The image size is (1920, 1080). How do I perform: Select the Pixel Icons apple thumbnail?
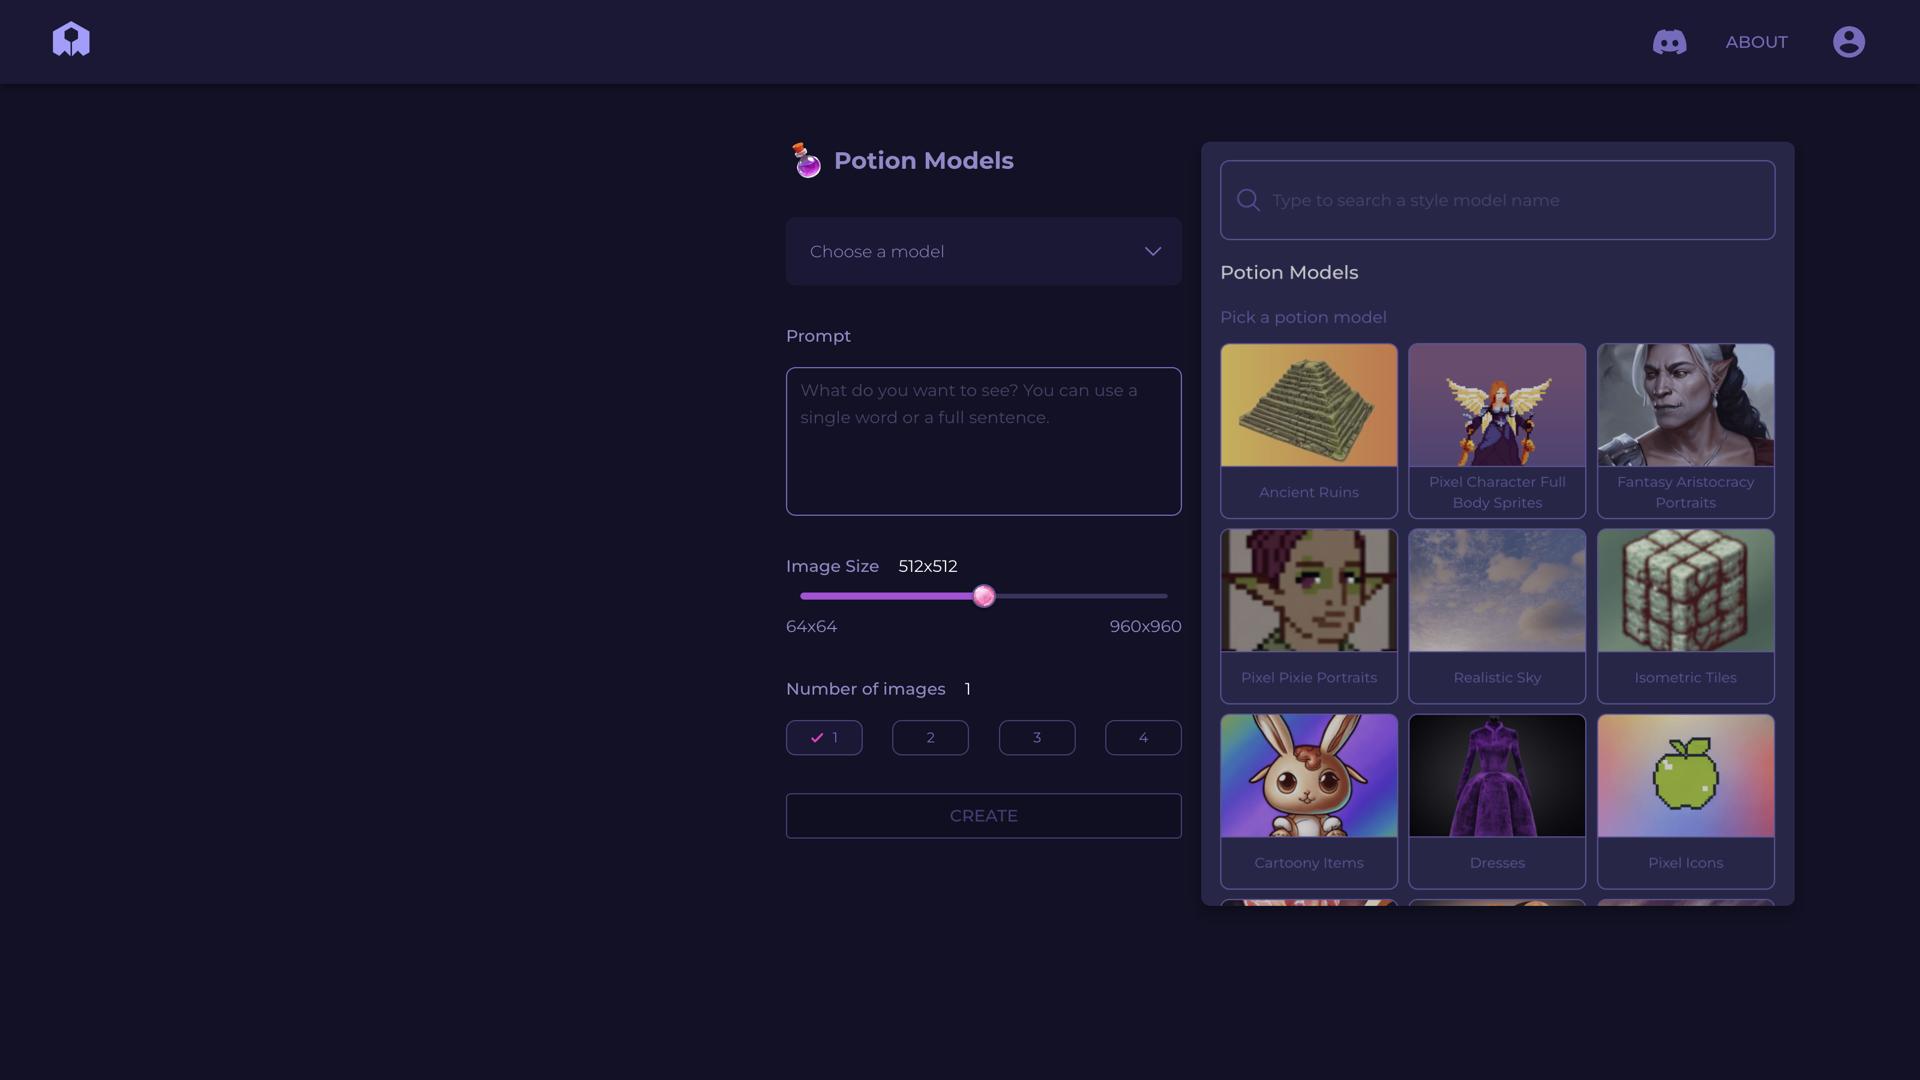(1685, 776)
